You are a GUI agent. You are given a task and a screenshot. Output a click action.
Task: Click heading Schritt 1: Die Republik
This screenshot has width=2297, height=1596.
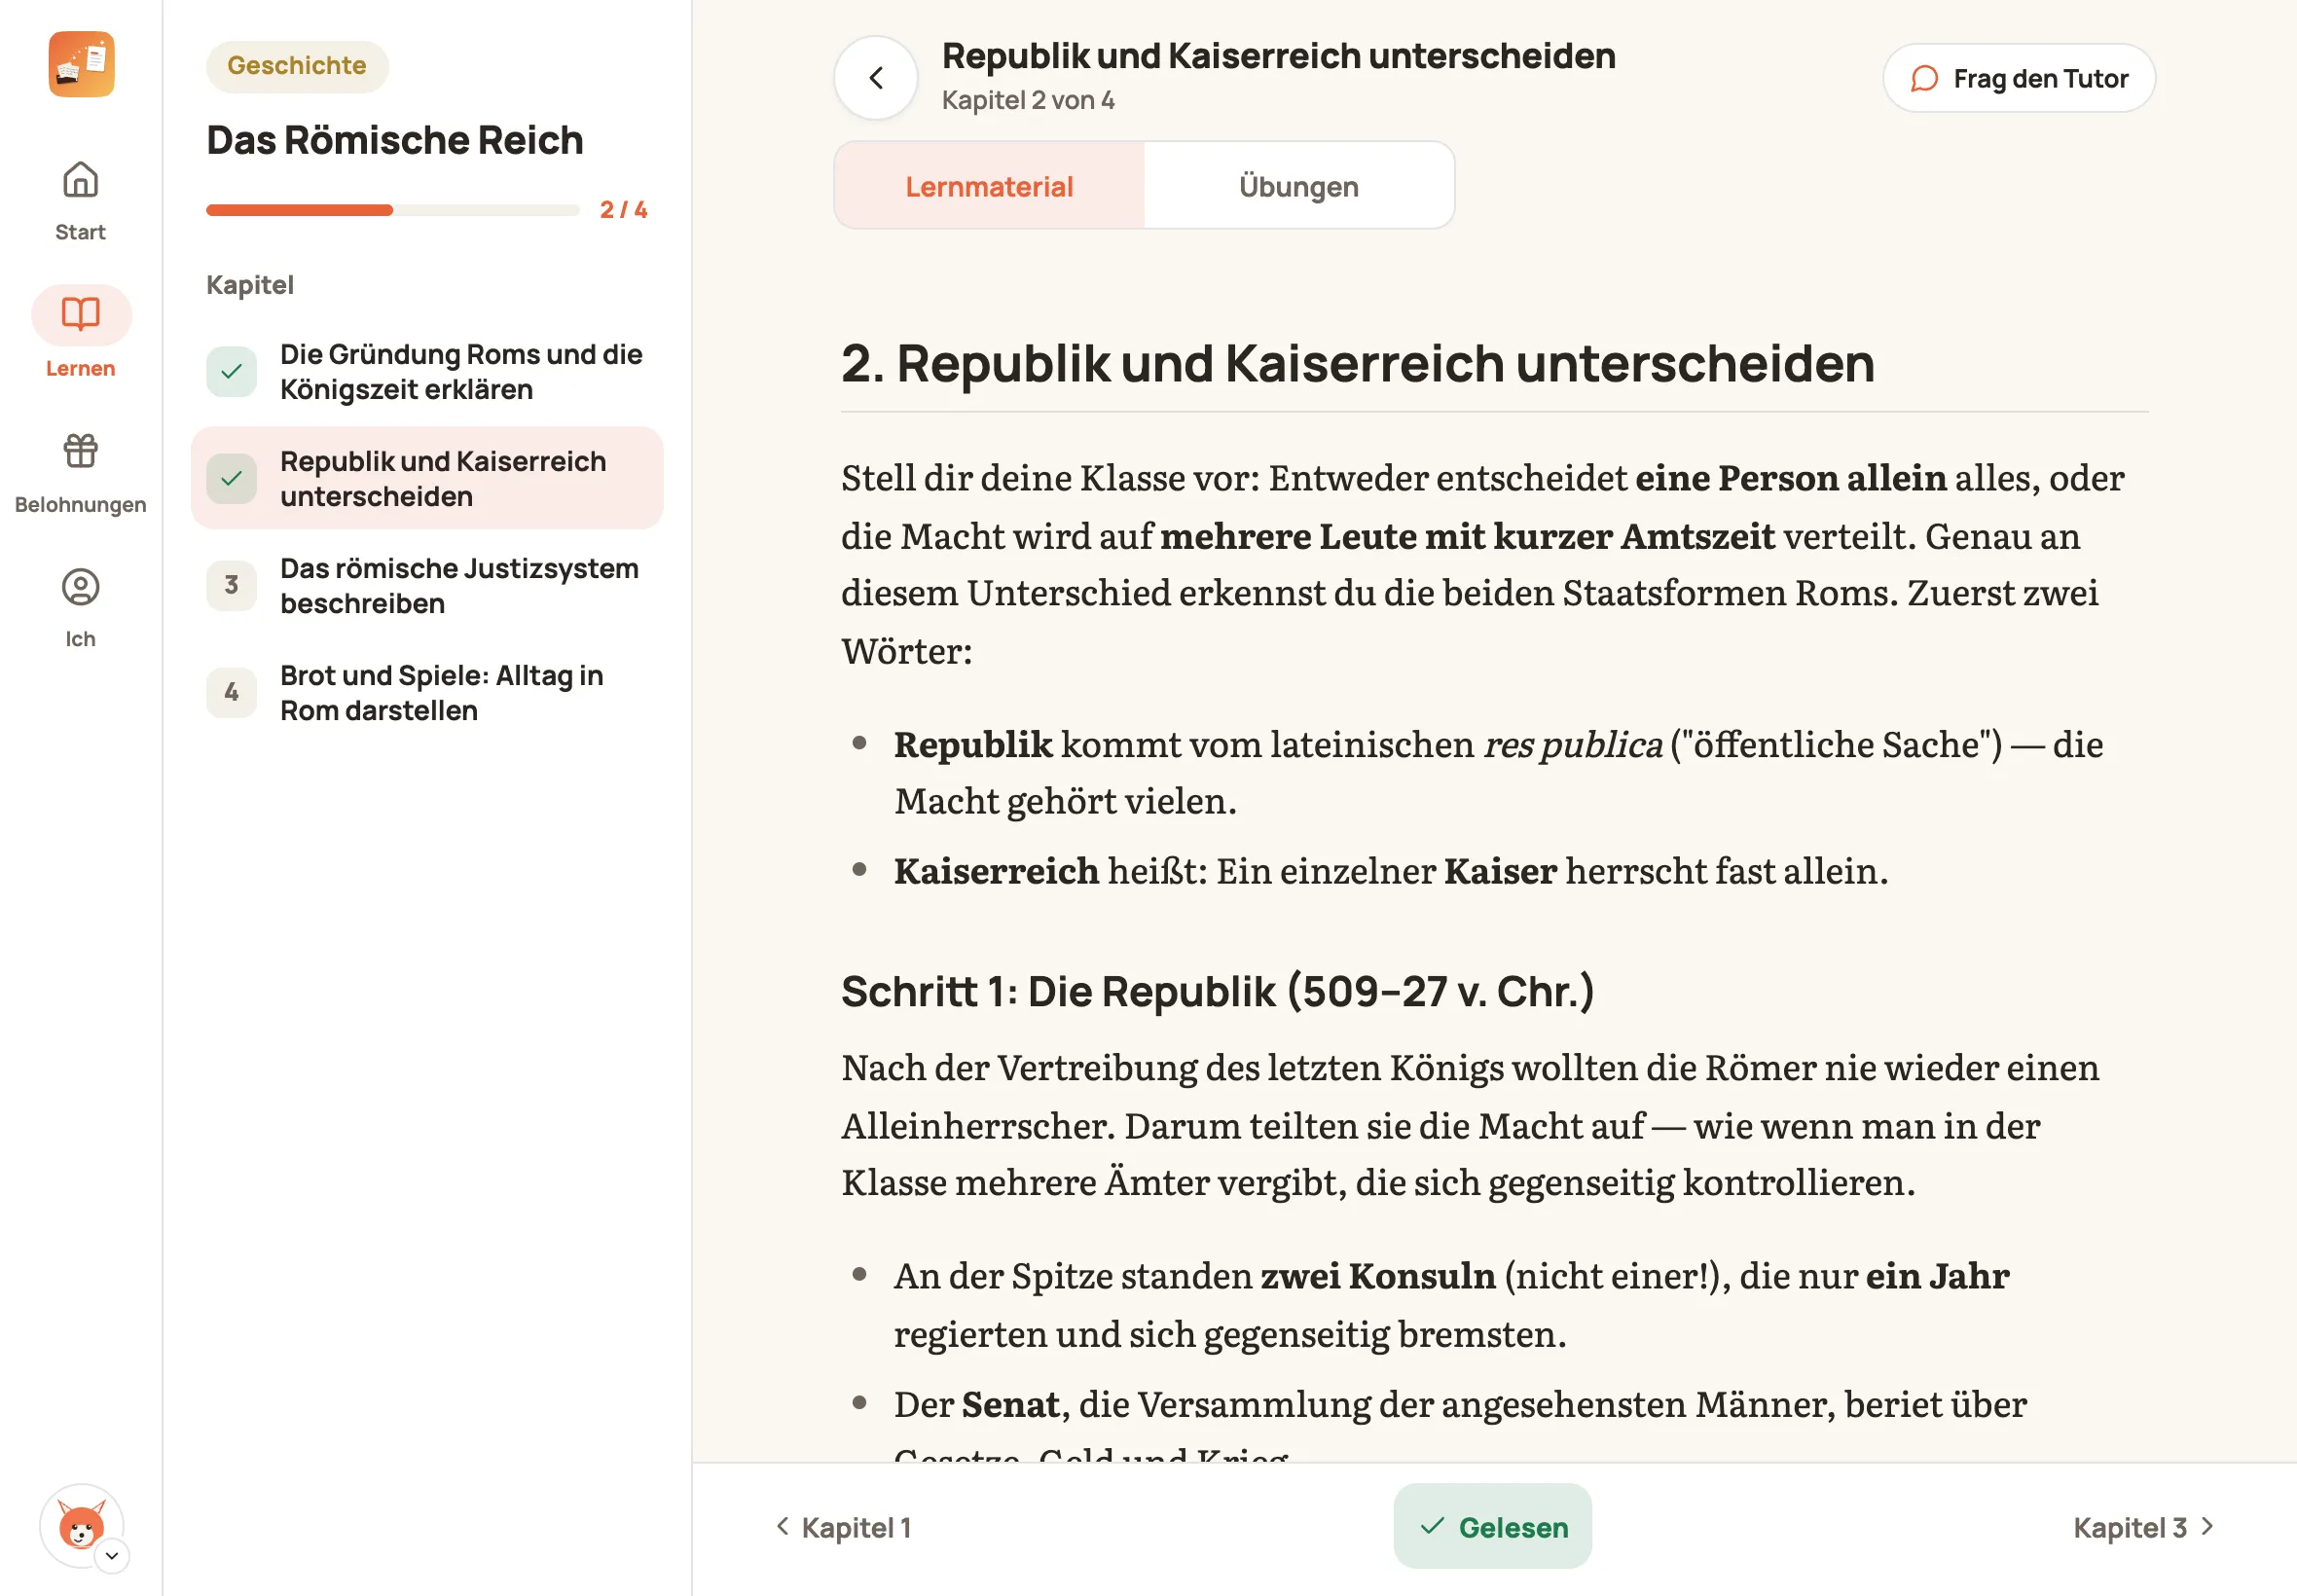tap(1217, 991)
